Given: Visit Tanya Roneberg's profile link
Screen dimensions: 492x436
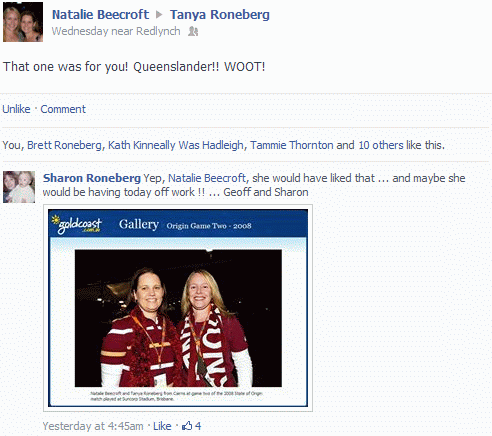Looking at the screenshot, I should (220, 14).
